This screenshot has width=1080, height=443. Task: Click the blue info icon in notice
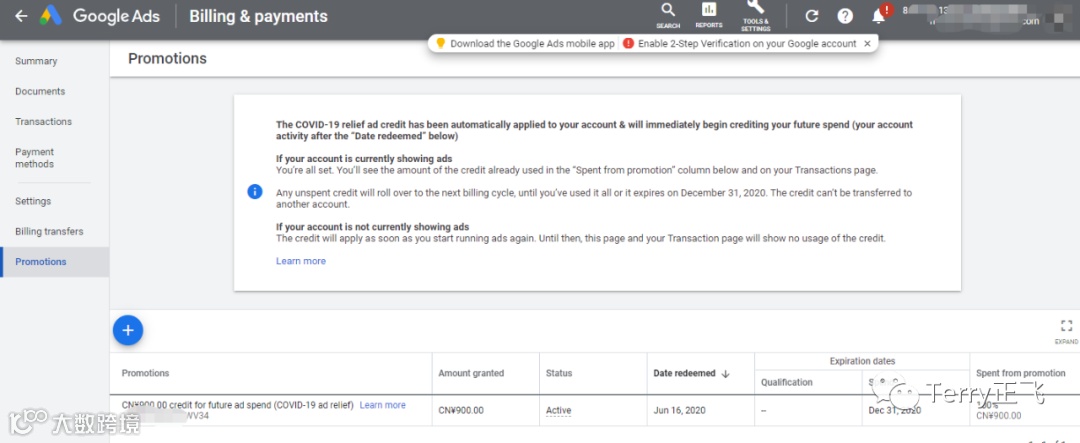[x=255, y=192]
